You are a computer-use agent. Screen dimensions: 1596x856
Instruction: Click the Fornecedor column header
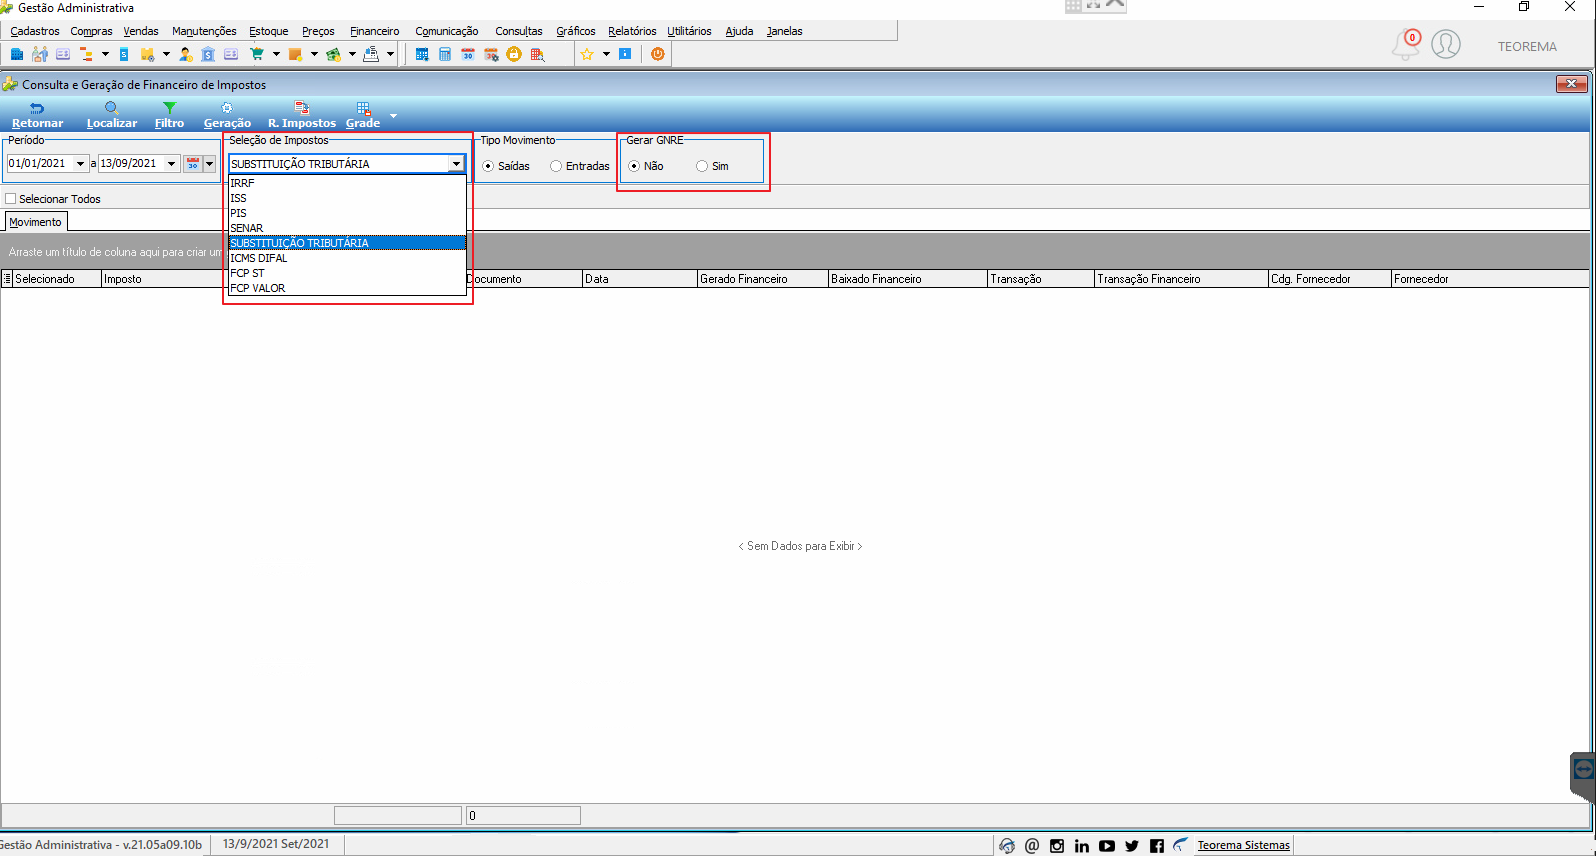[x=1490, y=279]
